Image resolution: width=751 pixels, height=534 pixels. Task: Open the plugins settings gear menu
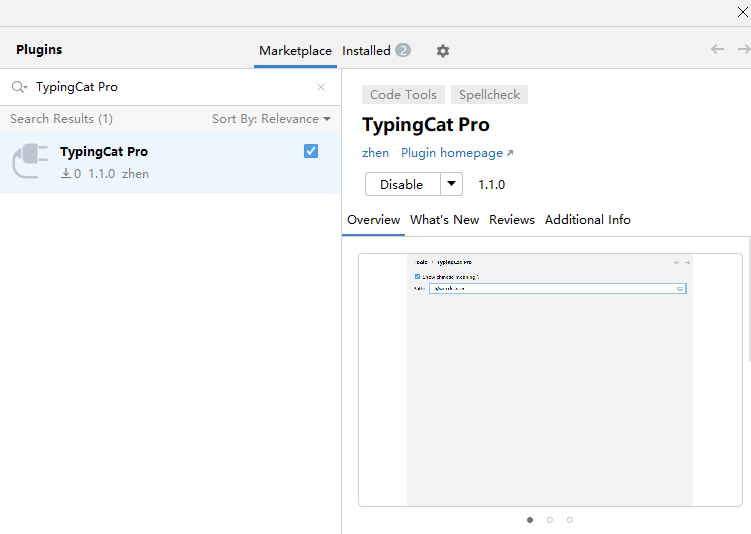coord(443,51)
